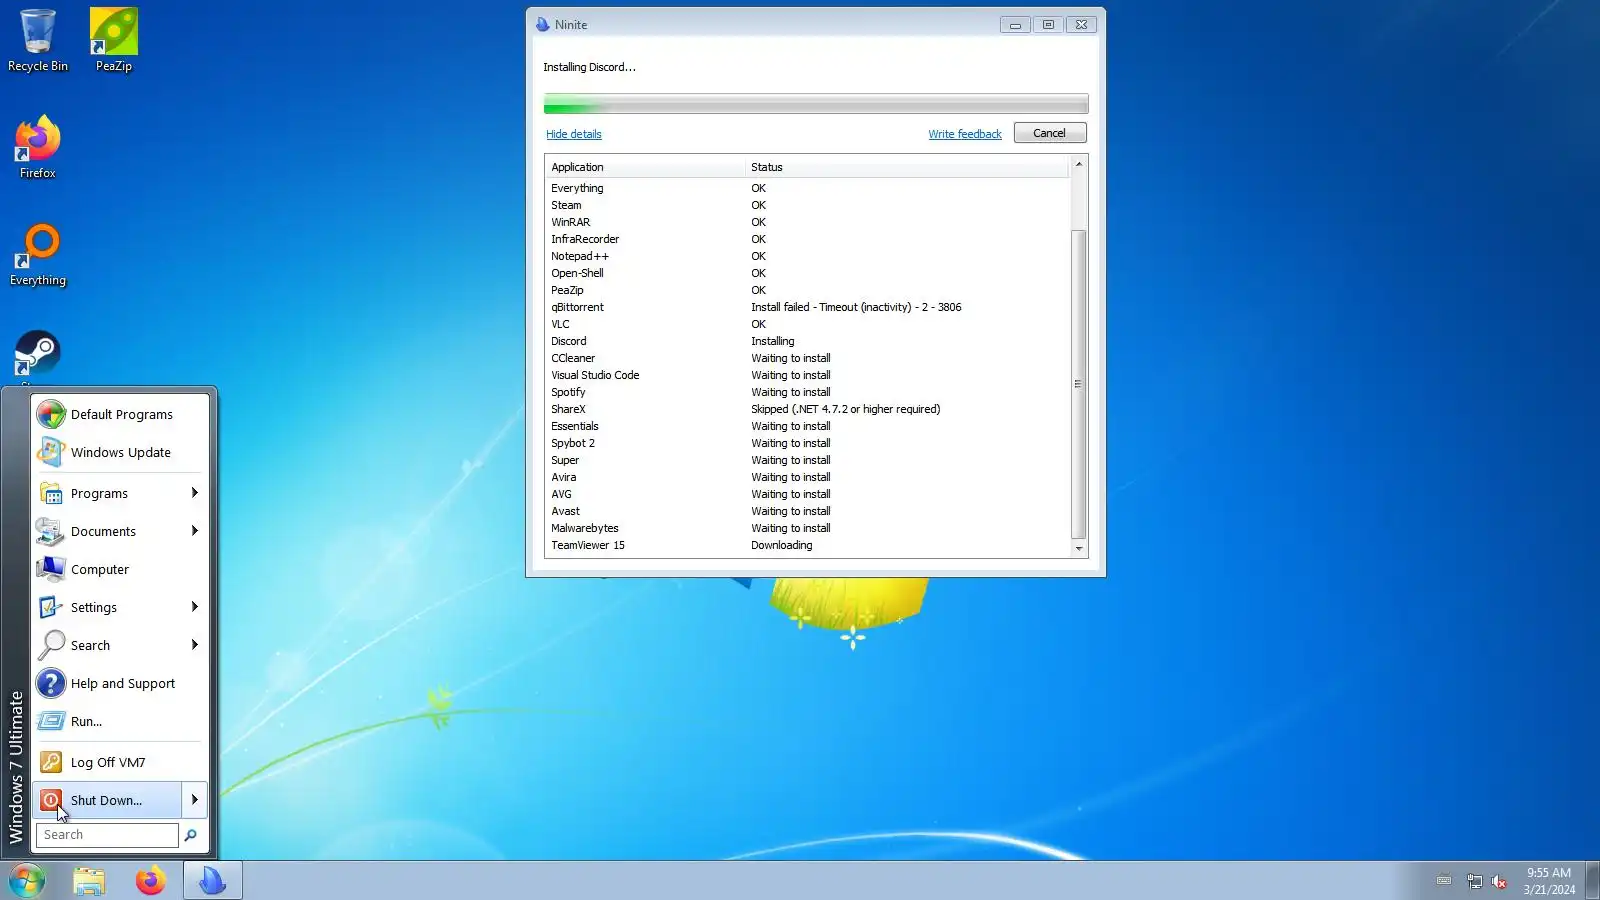Image resolution: width=1600 pixels, height=900 pixels.
Task: Click Hide details link in Ninite
Action: point(574,134)
